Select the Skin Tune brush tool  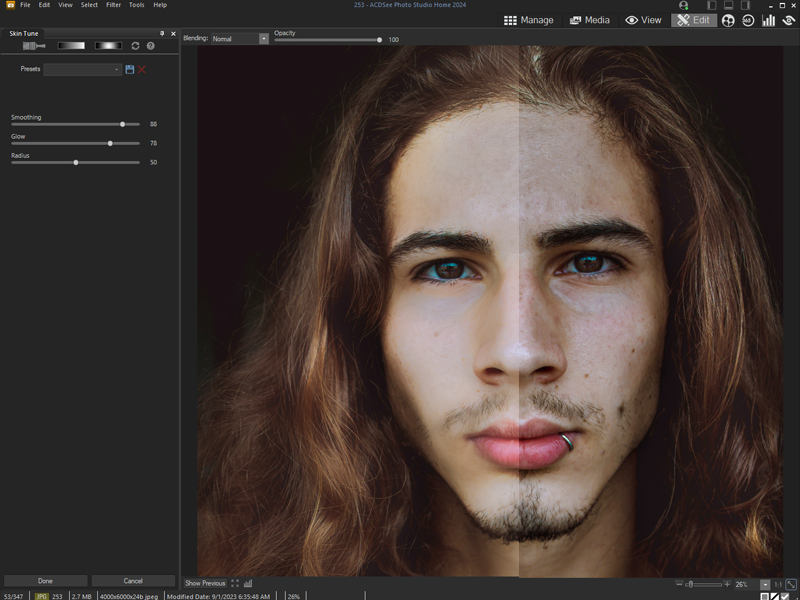(34, 46)
